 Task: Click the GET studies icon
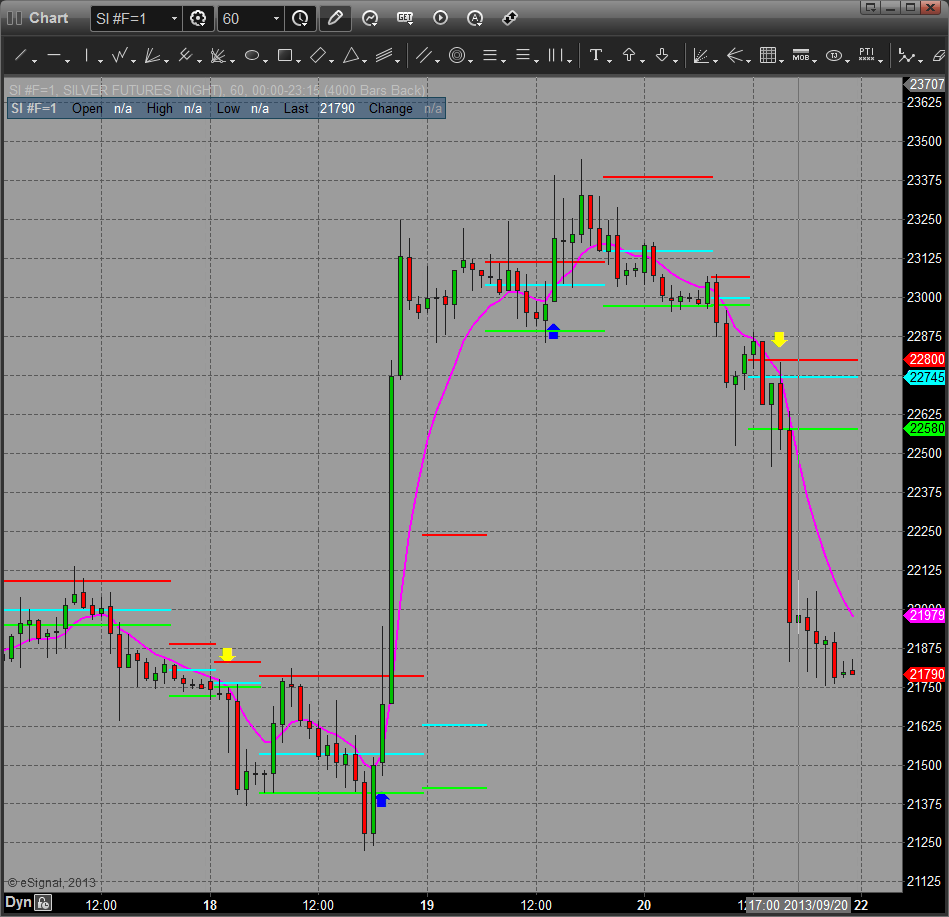(404, 18)
